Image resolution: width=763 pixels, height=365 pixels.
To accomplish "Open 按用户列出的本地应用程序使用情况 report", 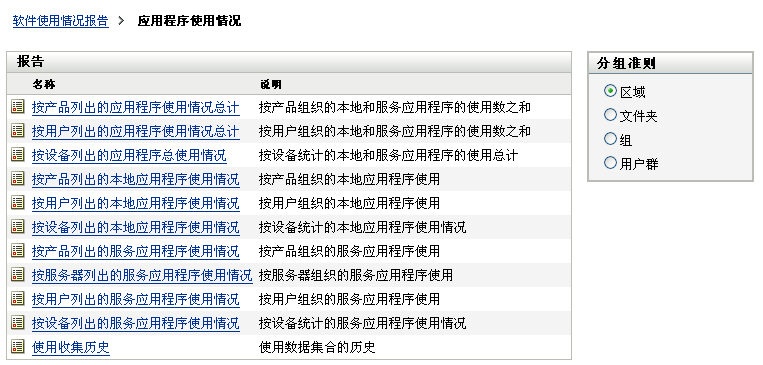I will [x=136, y=203].
